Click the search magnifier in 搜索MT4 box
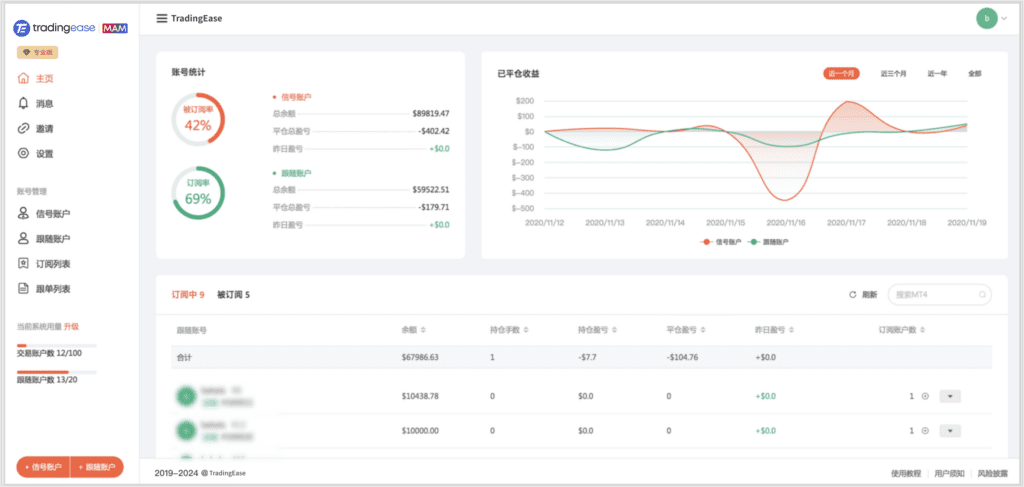Viewport: 1024px width, 487px height. [983, 295]
